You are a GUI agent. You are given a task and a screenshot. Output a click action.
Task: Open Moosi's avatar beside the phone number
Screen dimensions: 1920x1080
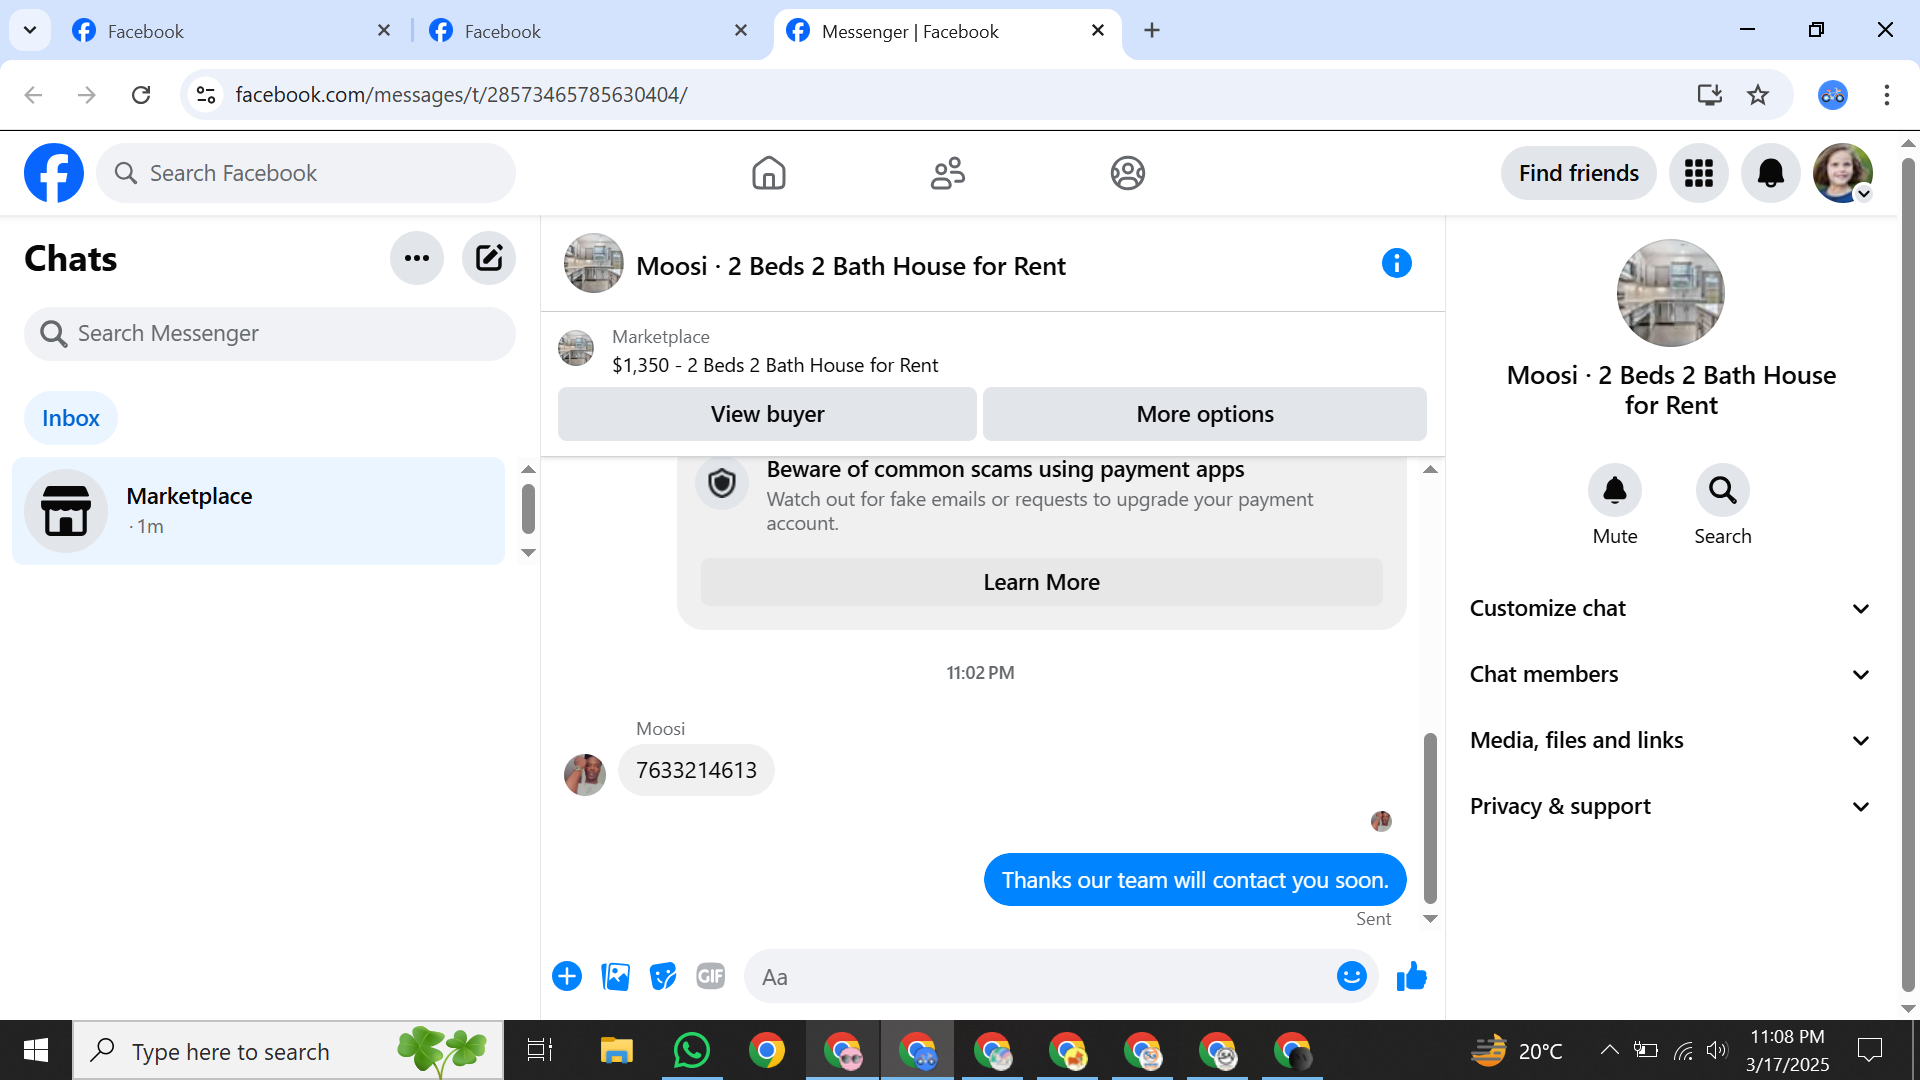[585, 775]
